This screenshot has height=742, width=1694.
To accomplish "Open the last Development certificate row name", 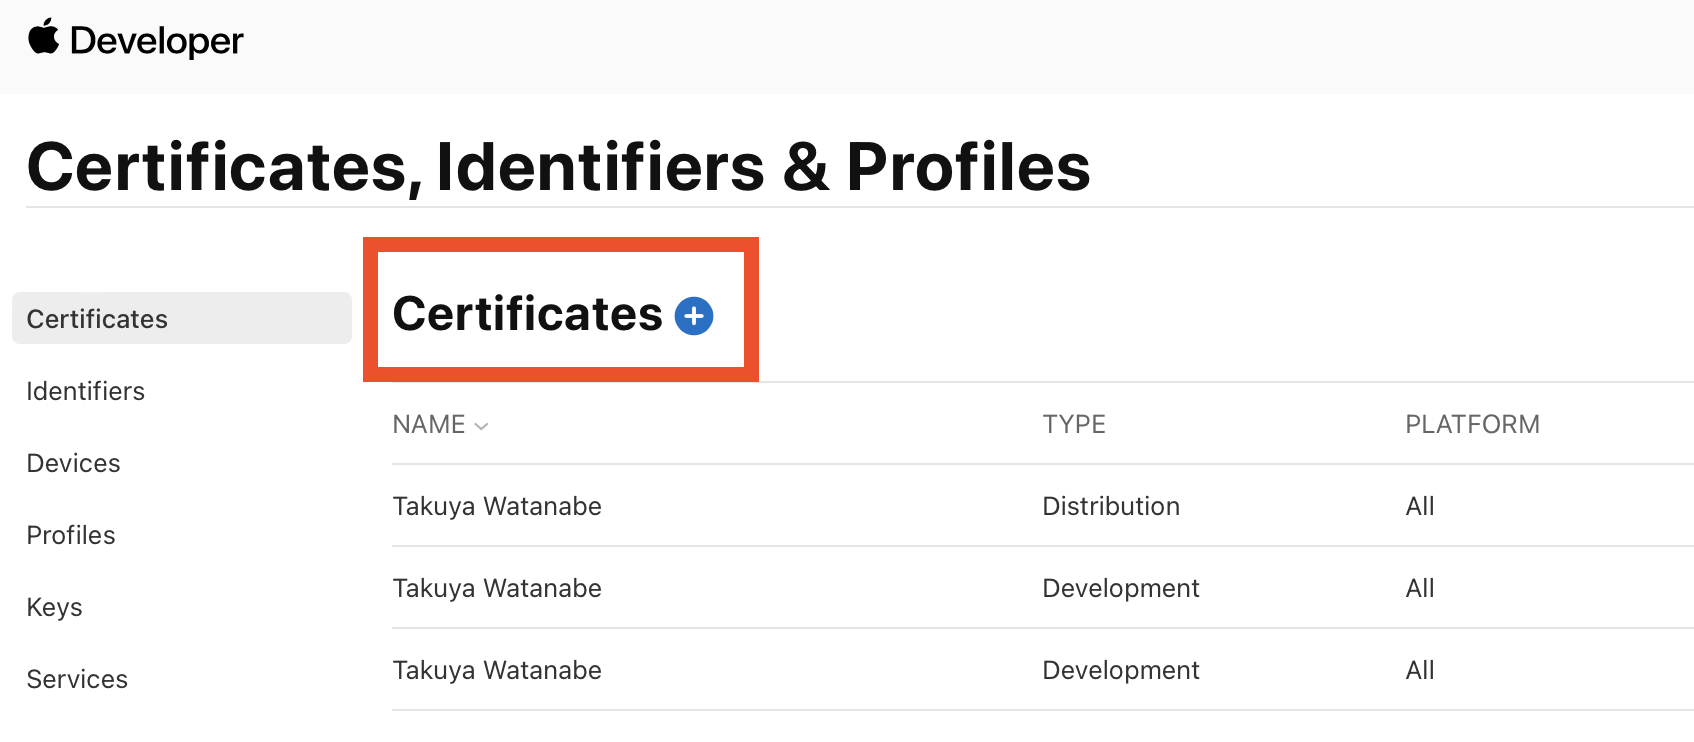I will [x=497, y=670].
